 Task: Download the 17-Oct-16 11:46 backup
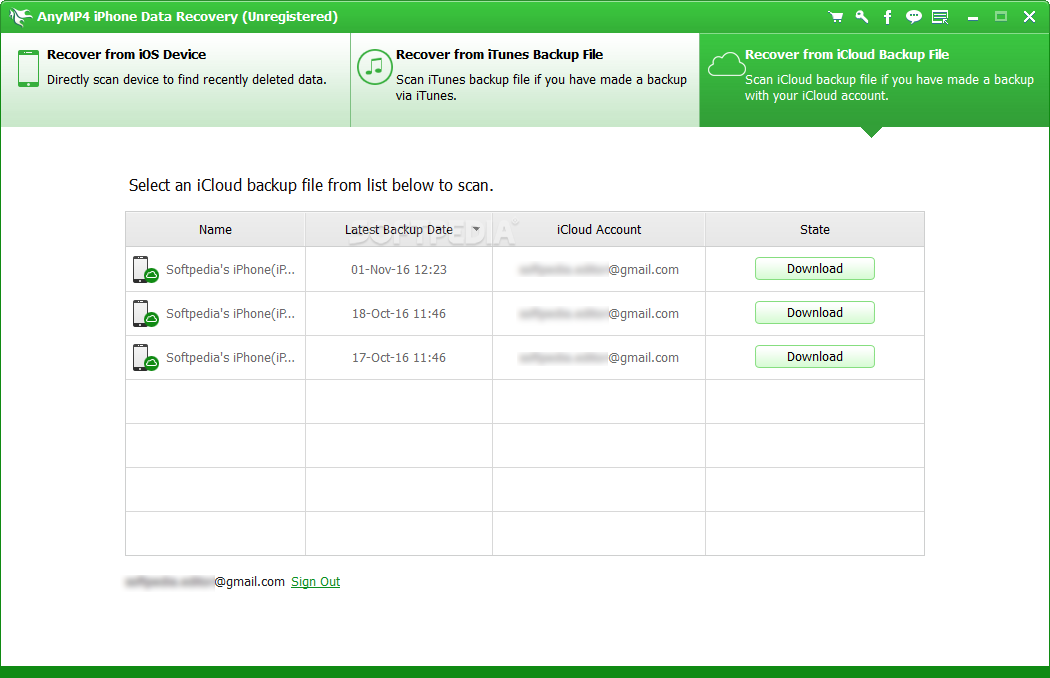[815, 357]
